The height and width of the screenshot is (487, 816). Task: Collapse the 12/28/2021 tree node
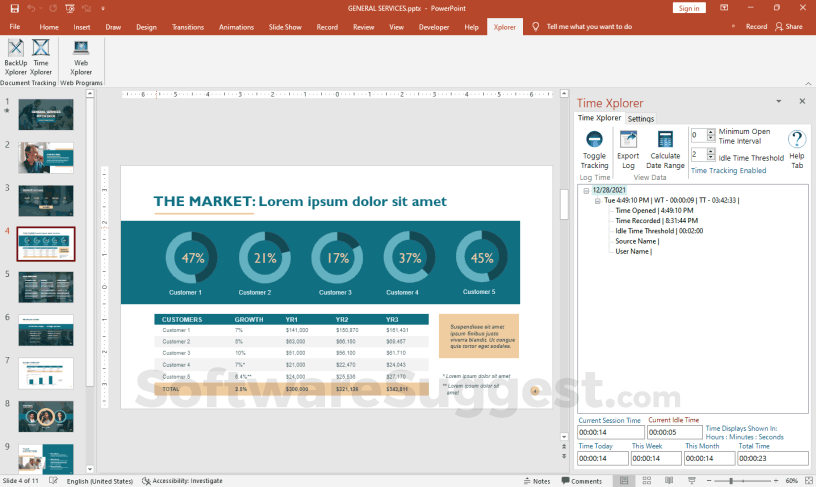pyautogui.click(x=586, y=190)
